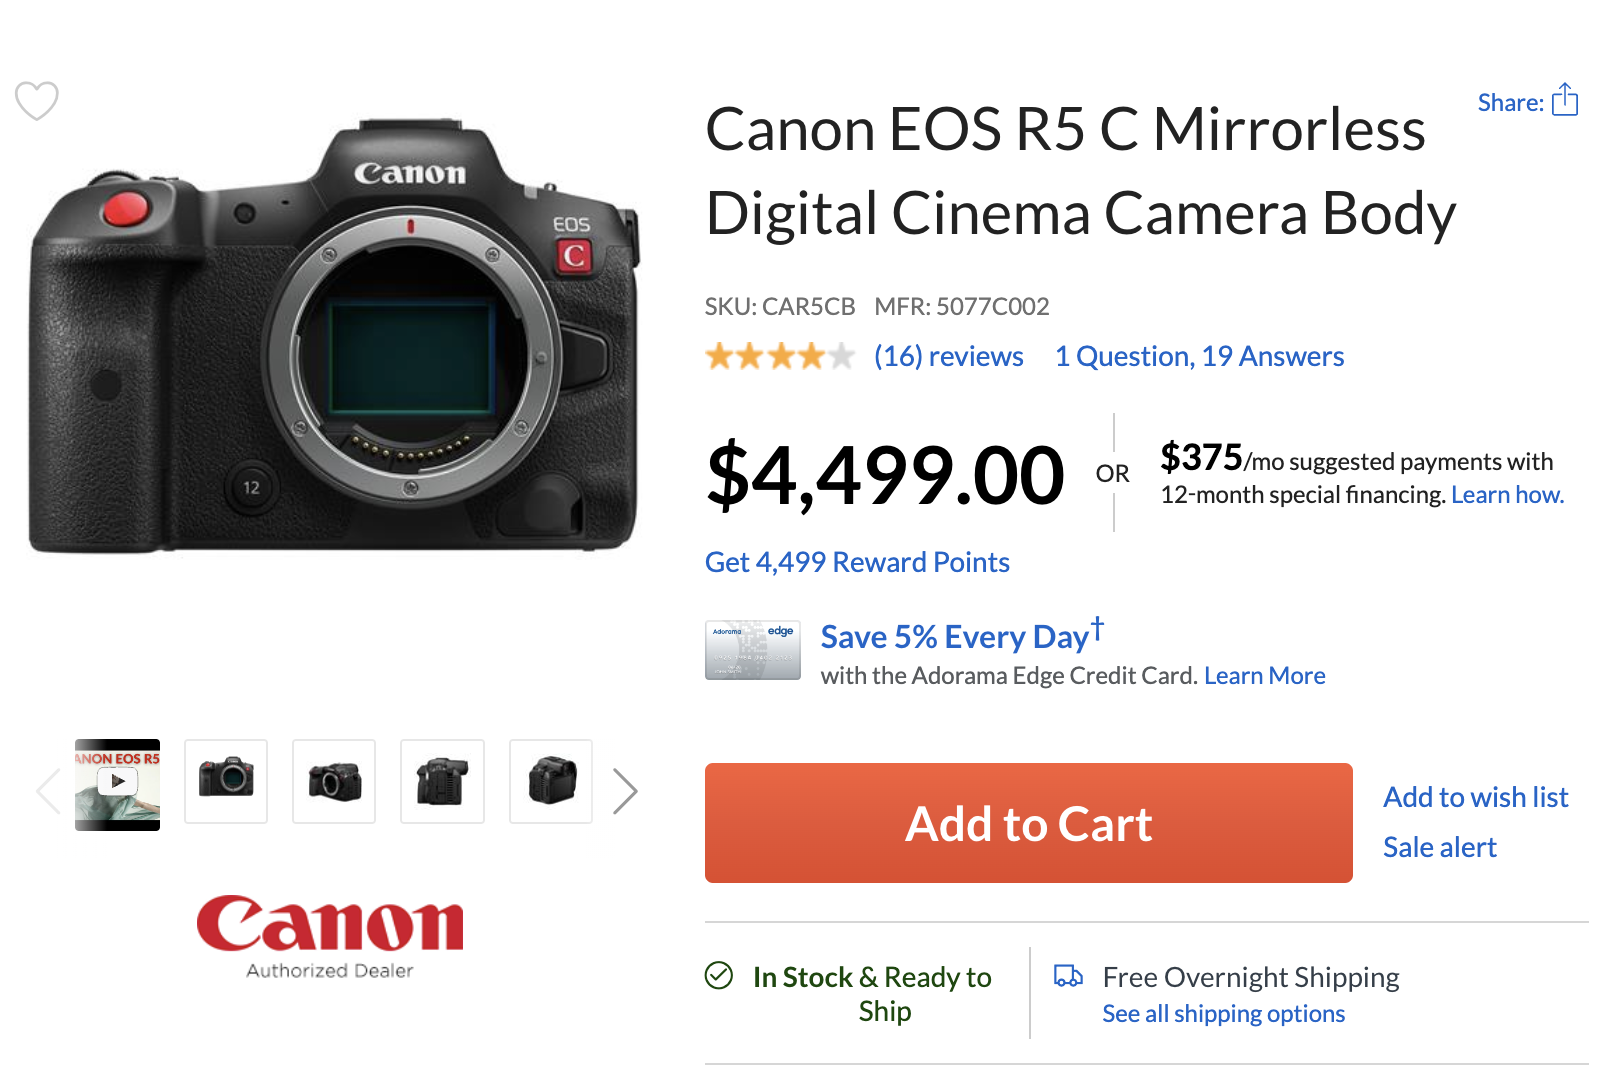The image size is (1598, 1090).
Task: Open the star rating reviews
Action: tap(780, 356)
